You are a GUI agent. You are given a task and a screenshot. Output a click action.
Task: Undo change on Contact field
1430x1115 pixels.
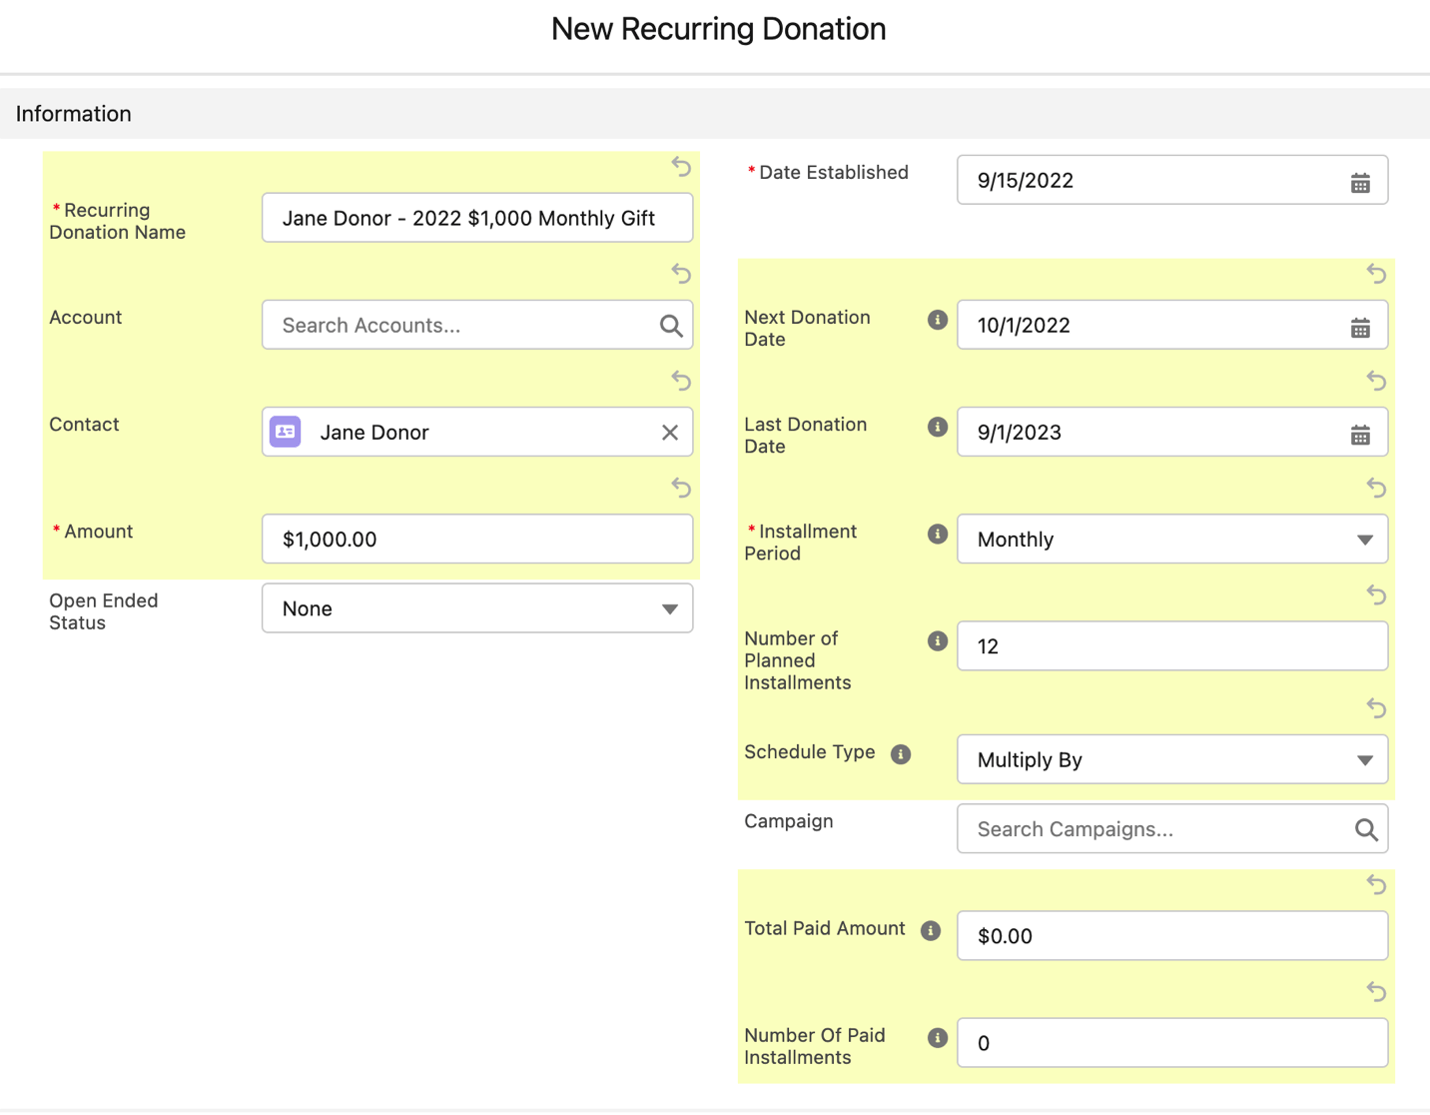pos(681,380)
